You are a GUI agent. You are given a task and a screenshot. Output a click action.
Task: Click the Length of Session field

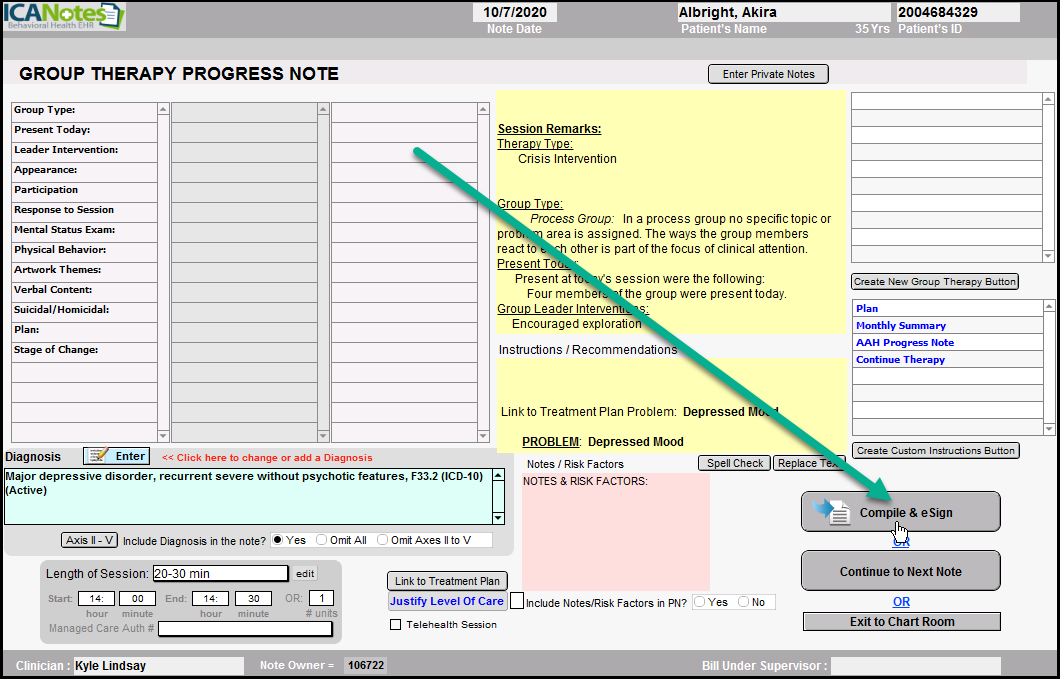tap(220, 574)
